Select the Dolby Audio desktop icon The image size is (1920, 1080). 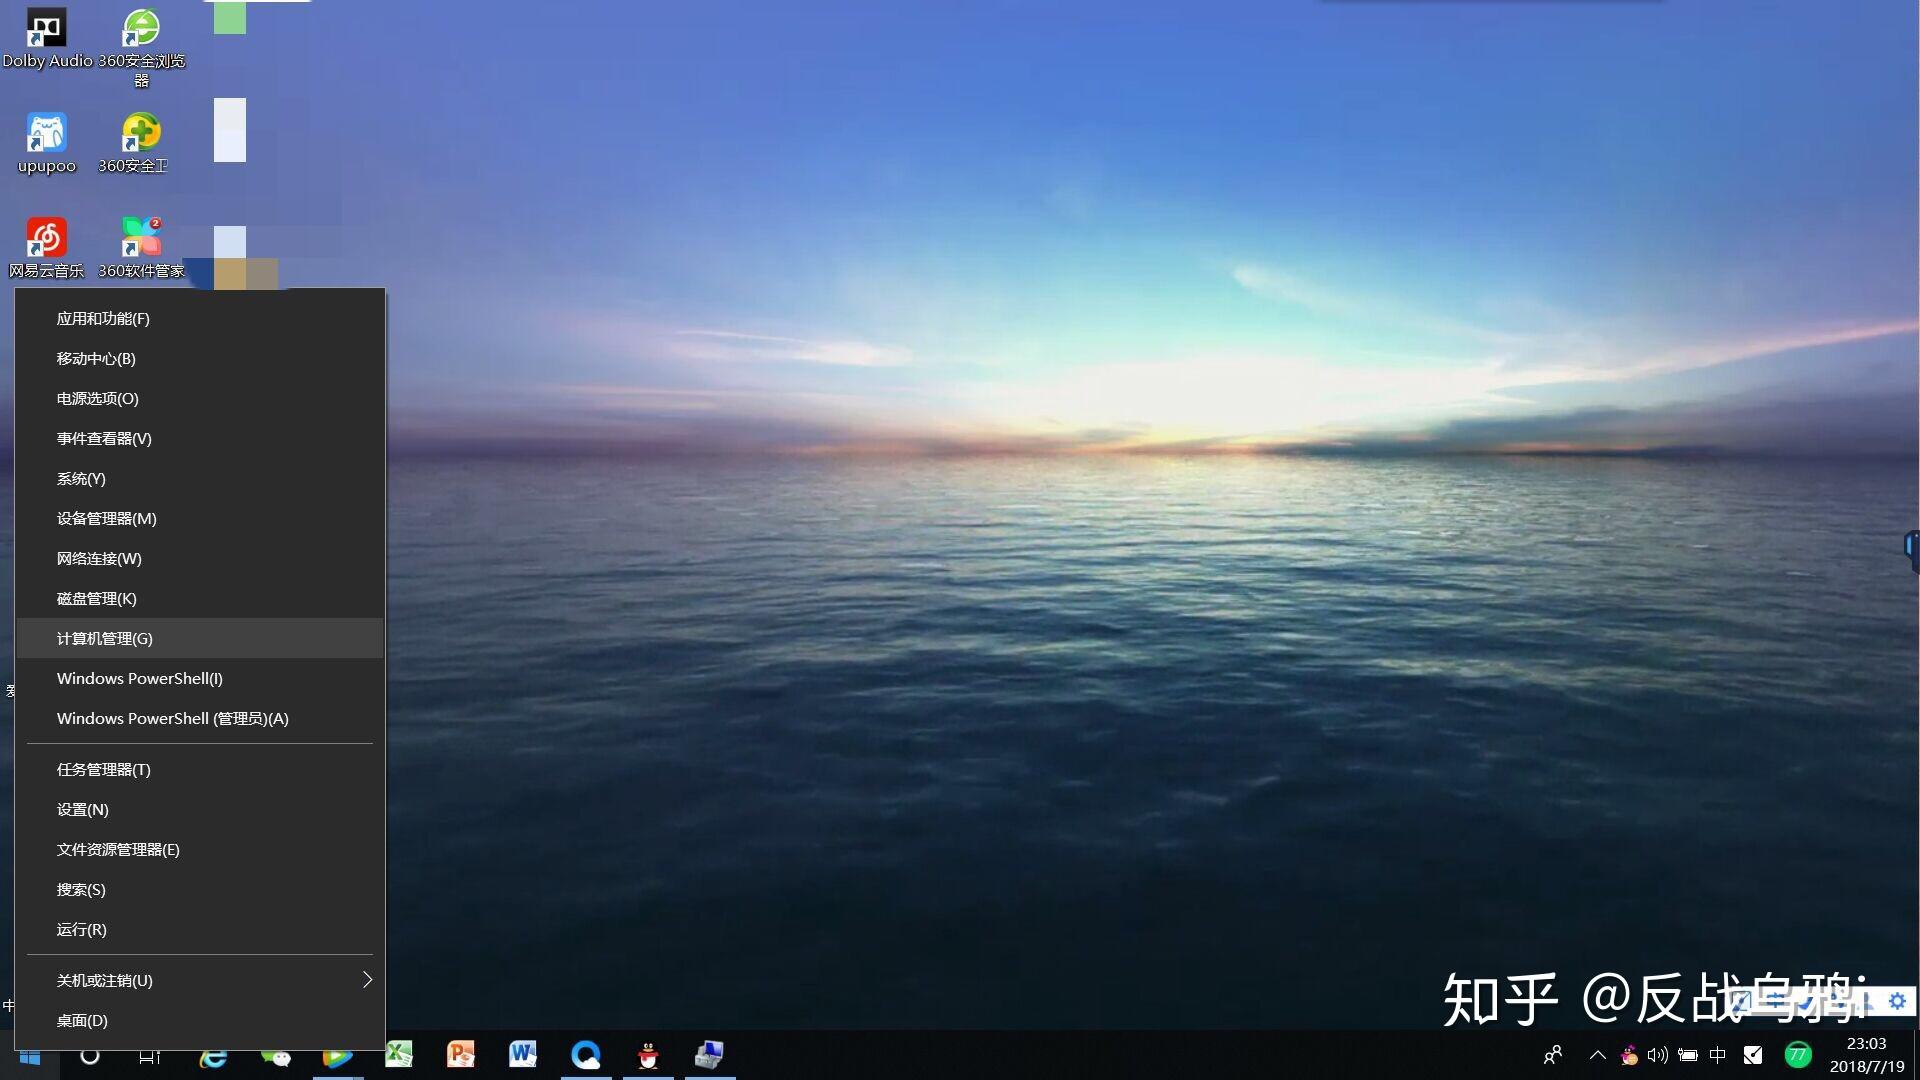pos(46,38)
